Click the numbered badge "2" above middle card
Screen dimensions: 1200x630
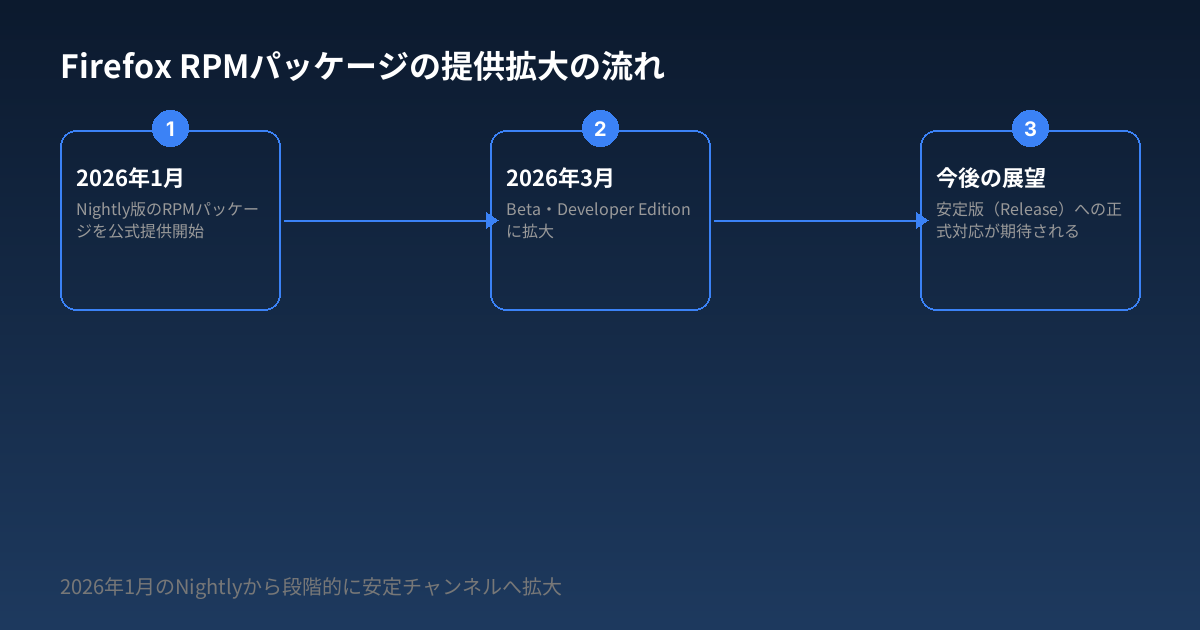point(600,128)
